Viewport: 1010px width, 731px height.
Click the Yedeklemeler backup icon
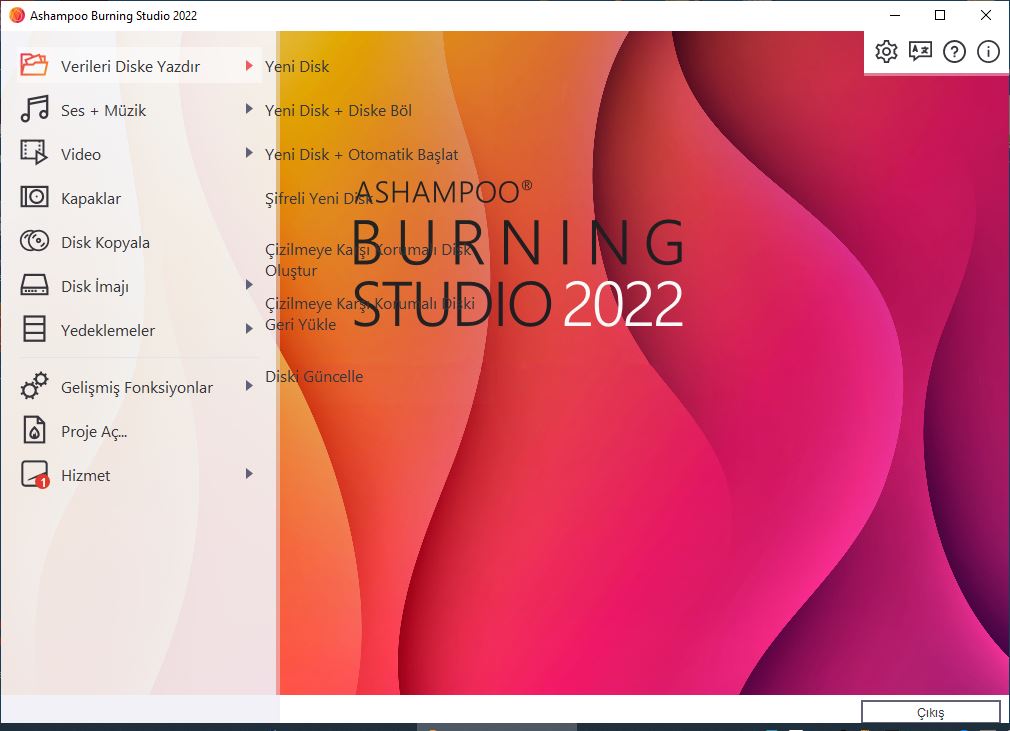point(34,328)
